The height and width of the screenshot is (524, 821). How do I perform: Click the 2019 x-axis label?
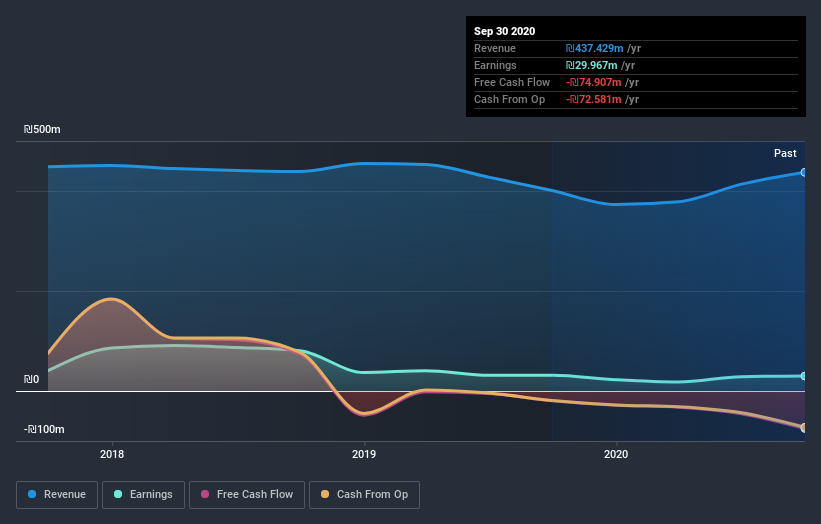364,454
